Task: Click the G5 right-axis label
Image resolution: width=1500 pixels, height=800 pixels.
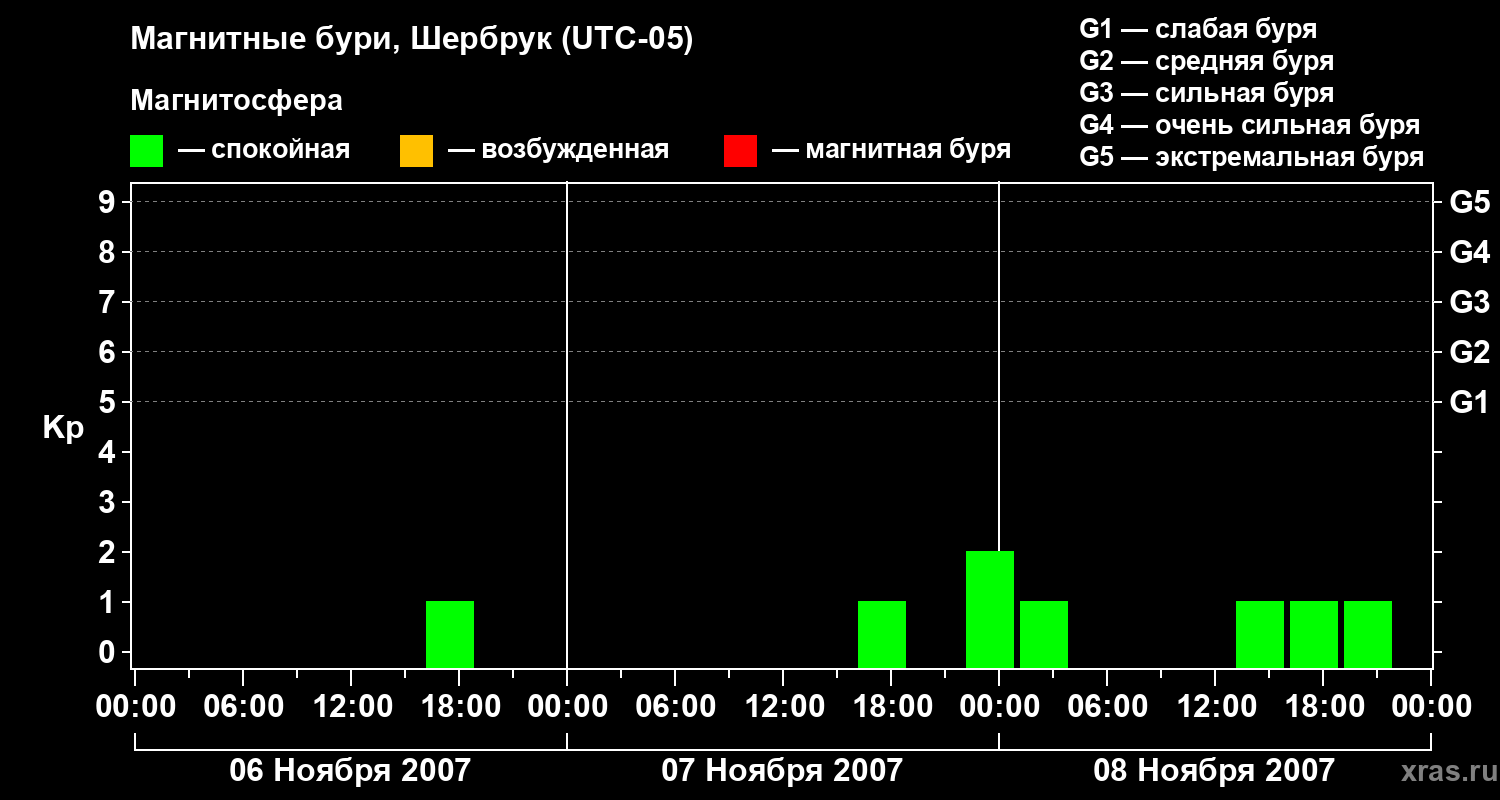Action: (x=1469, y=202)
